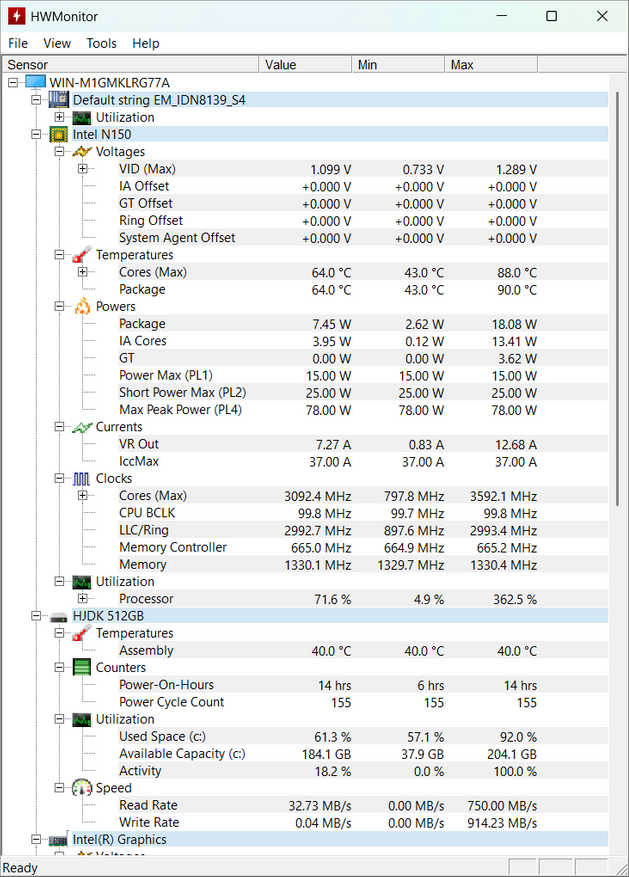Click the Currents waveform icon
This screenshot has width=629, height=877.
pos(82,427)
